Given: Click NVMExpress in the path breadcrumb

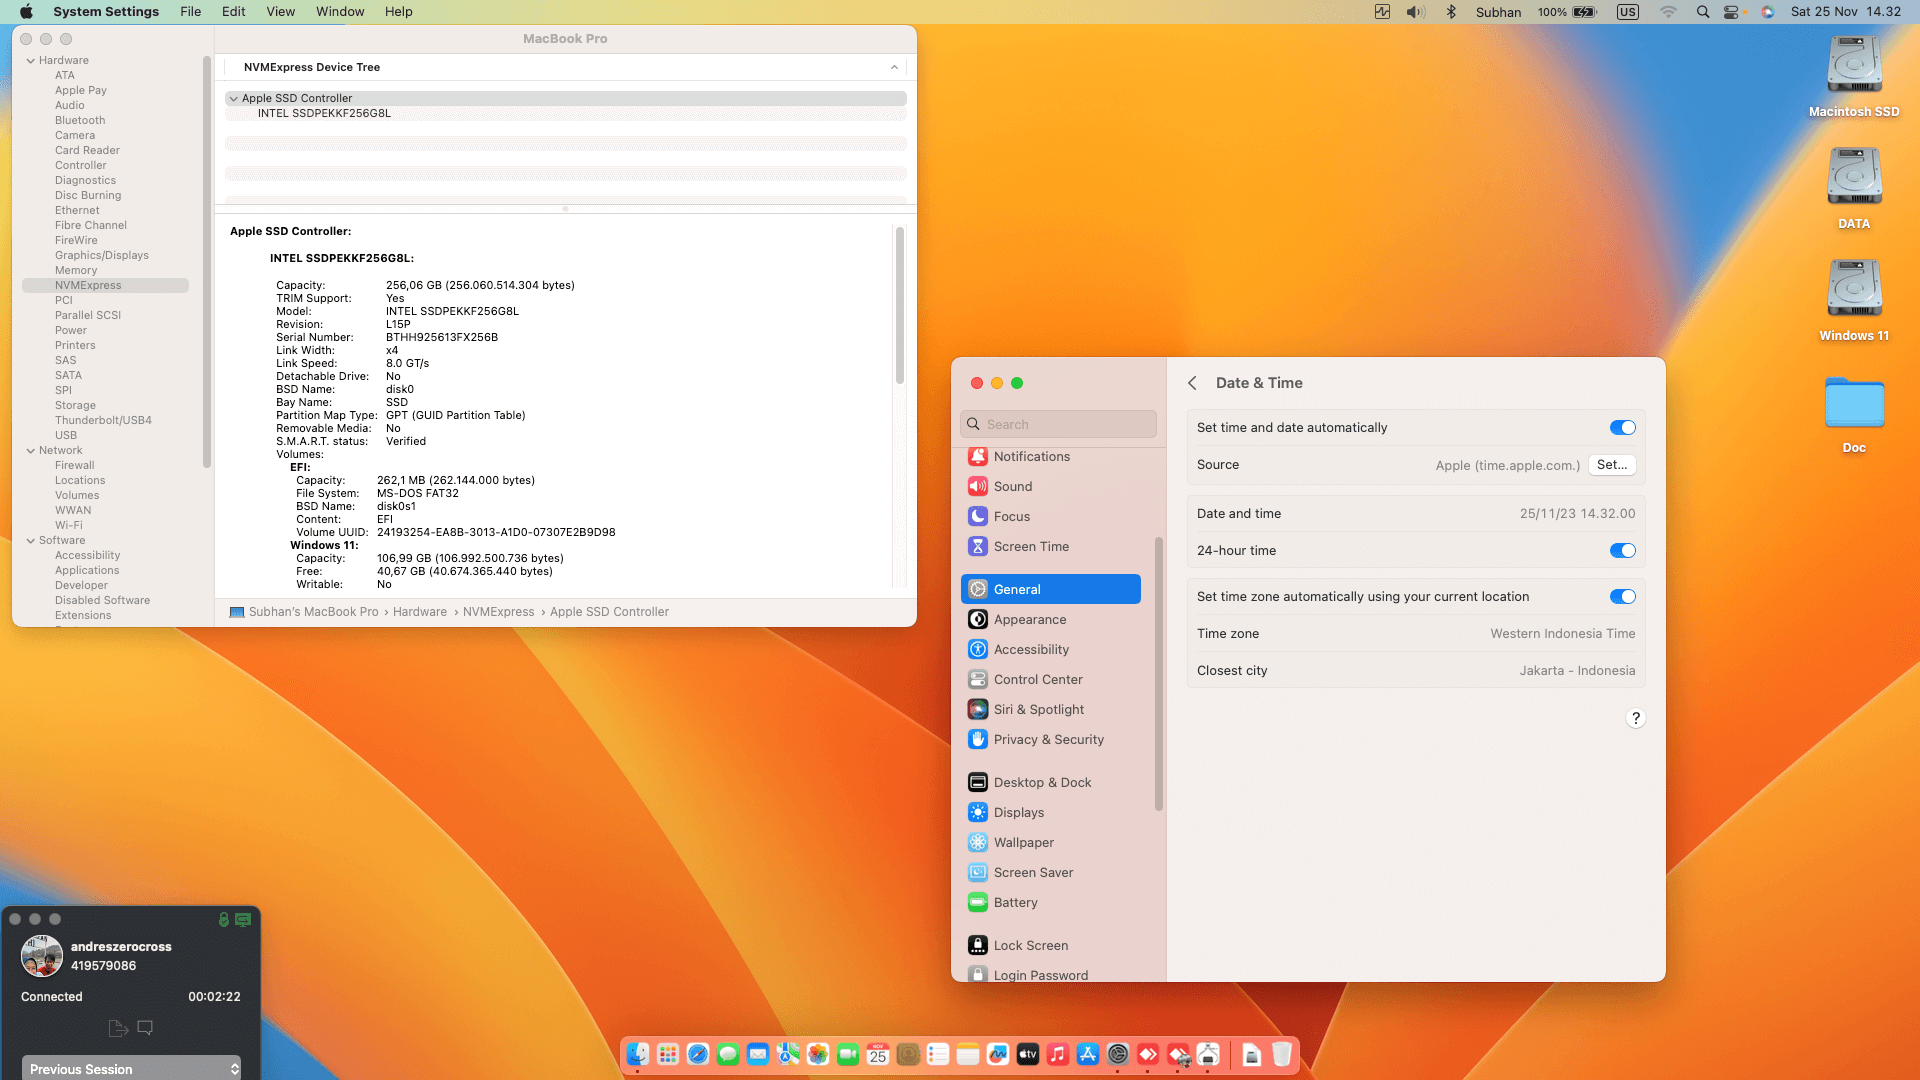Looking at the screenshot, I should 498,612.
